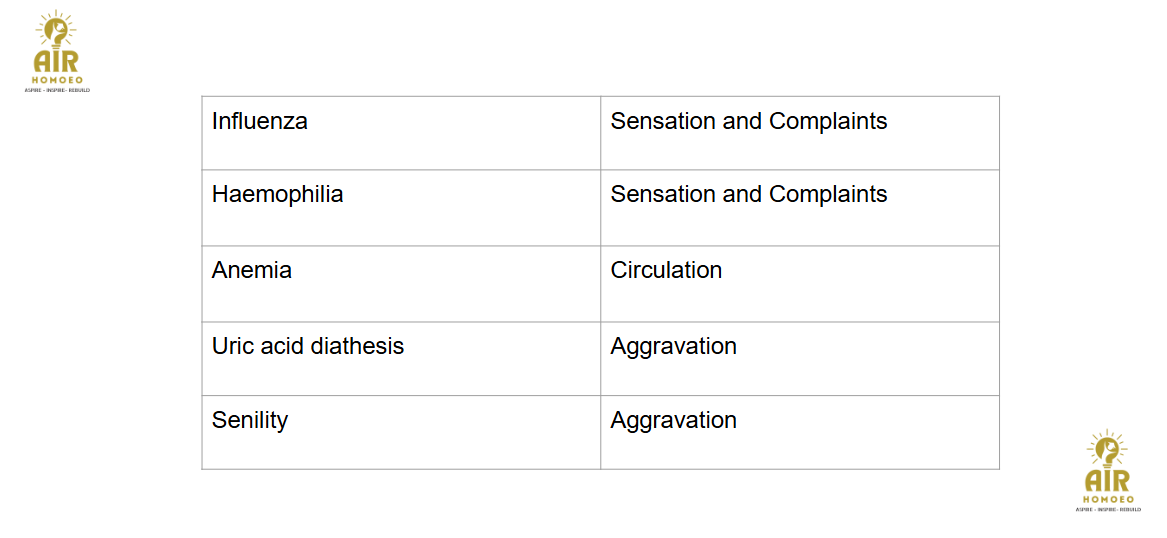Click the Senility table cell
The height and width of the screenshot is (538, 1167).
tap(401, 432)
